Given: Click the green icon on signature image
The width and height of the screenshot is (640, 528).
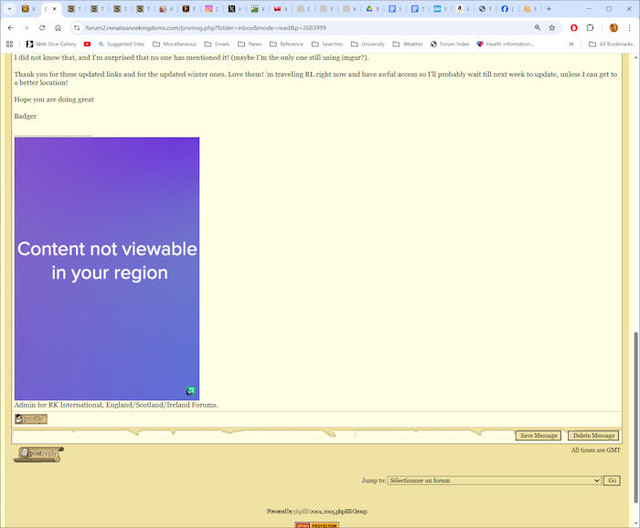Looking at the screenshot, I should tap(190, 391).
